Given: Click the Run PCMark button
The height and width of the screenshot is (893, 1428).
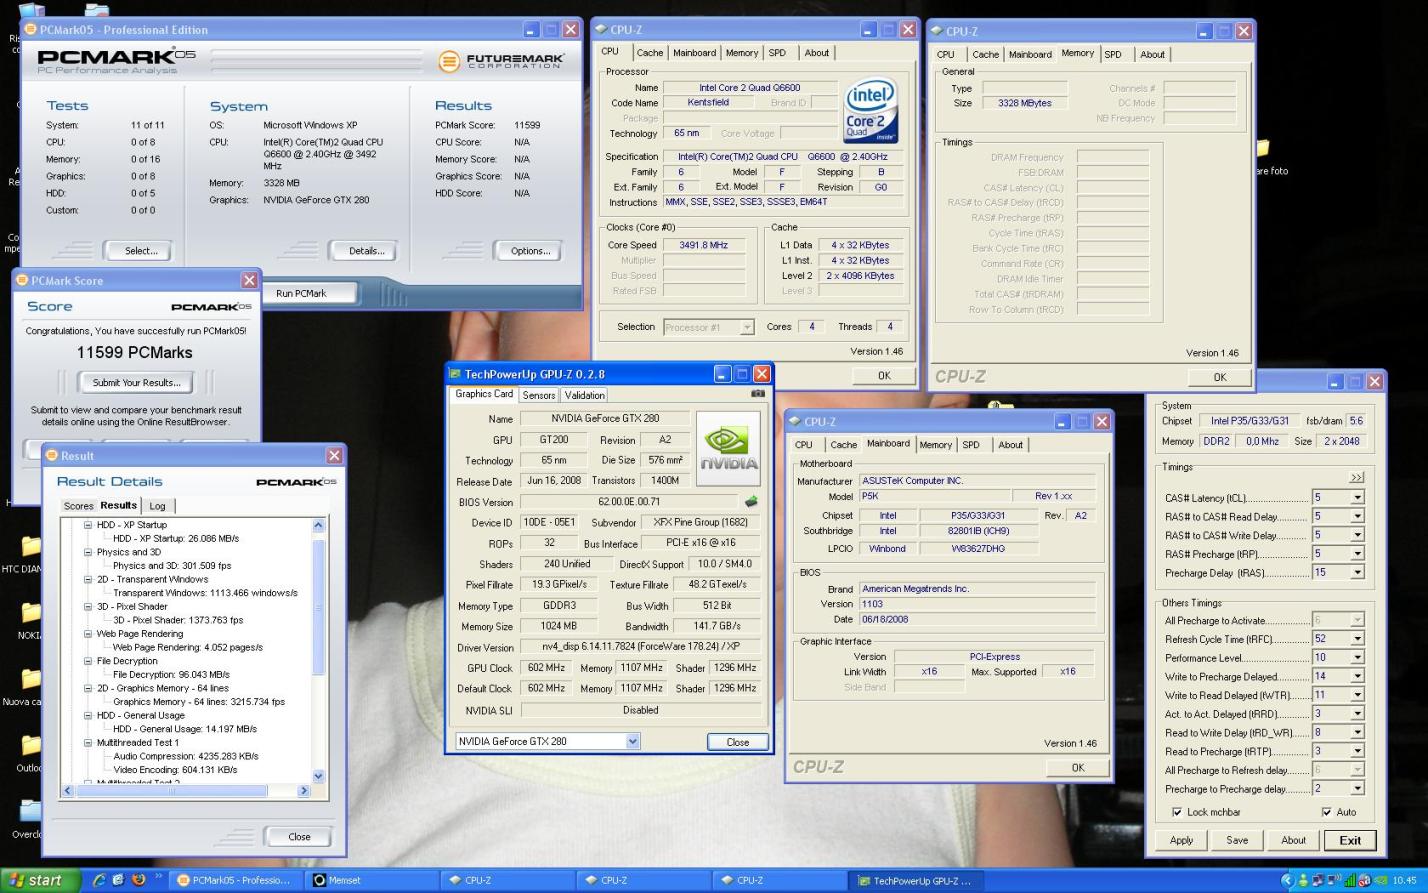Looking at the screenshot, I should pyautogui.click(x=301, y=293).
